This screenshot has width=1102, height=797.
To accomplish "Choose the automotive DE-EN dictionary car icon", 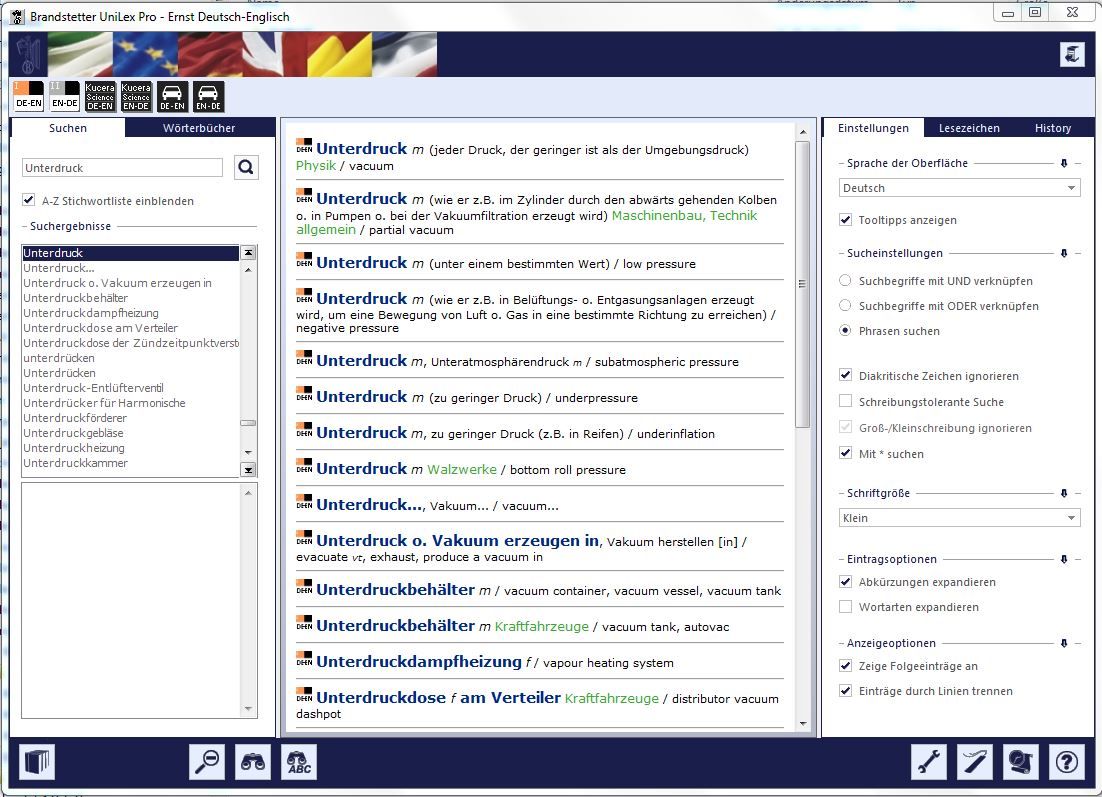I will pyautogui.click(x=172, y=96).
